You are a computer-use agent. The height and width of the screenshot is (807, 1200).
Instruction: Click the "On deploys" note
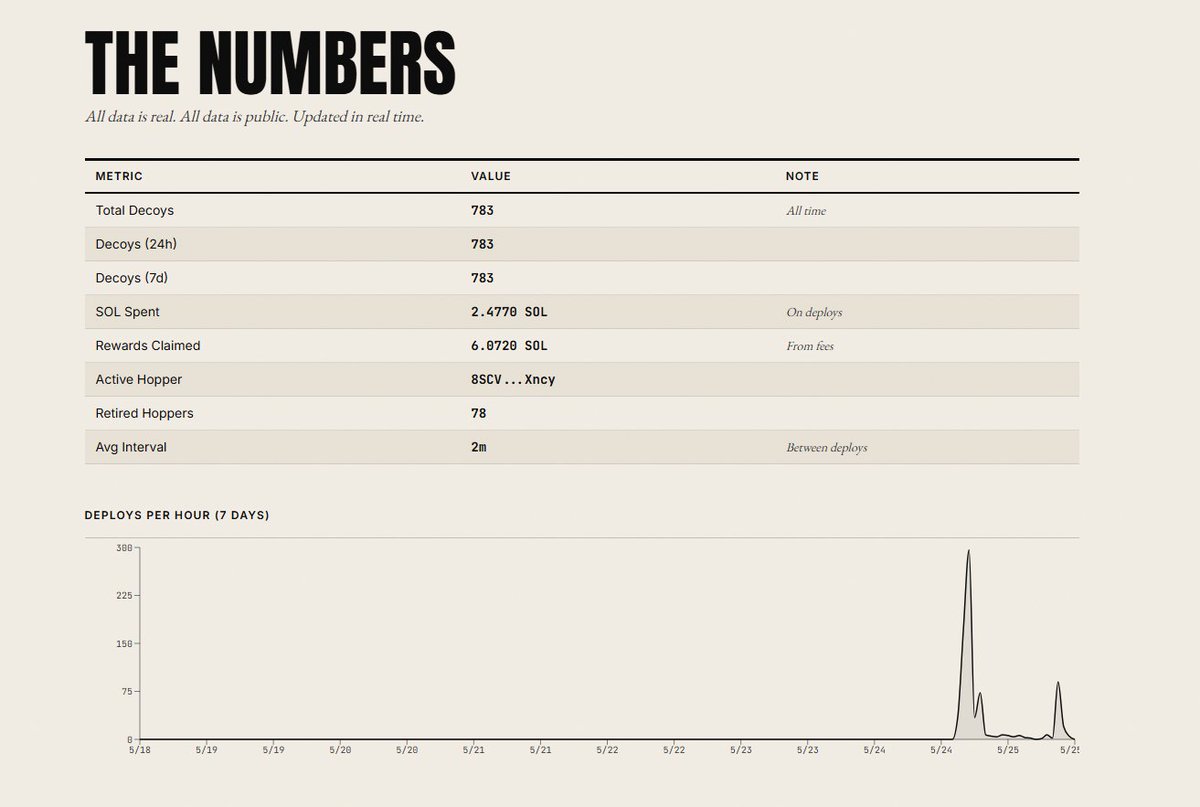pyautogui.click(x=814, y=312)
